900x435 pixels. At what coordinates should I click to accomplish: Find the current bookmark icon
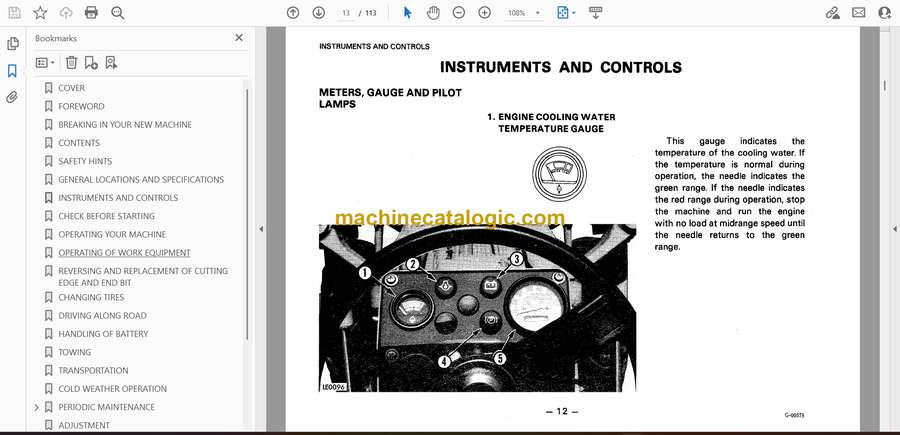[x=111, y=63]
